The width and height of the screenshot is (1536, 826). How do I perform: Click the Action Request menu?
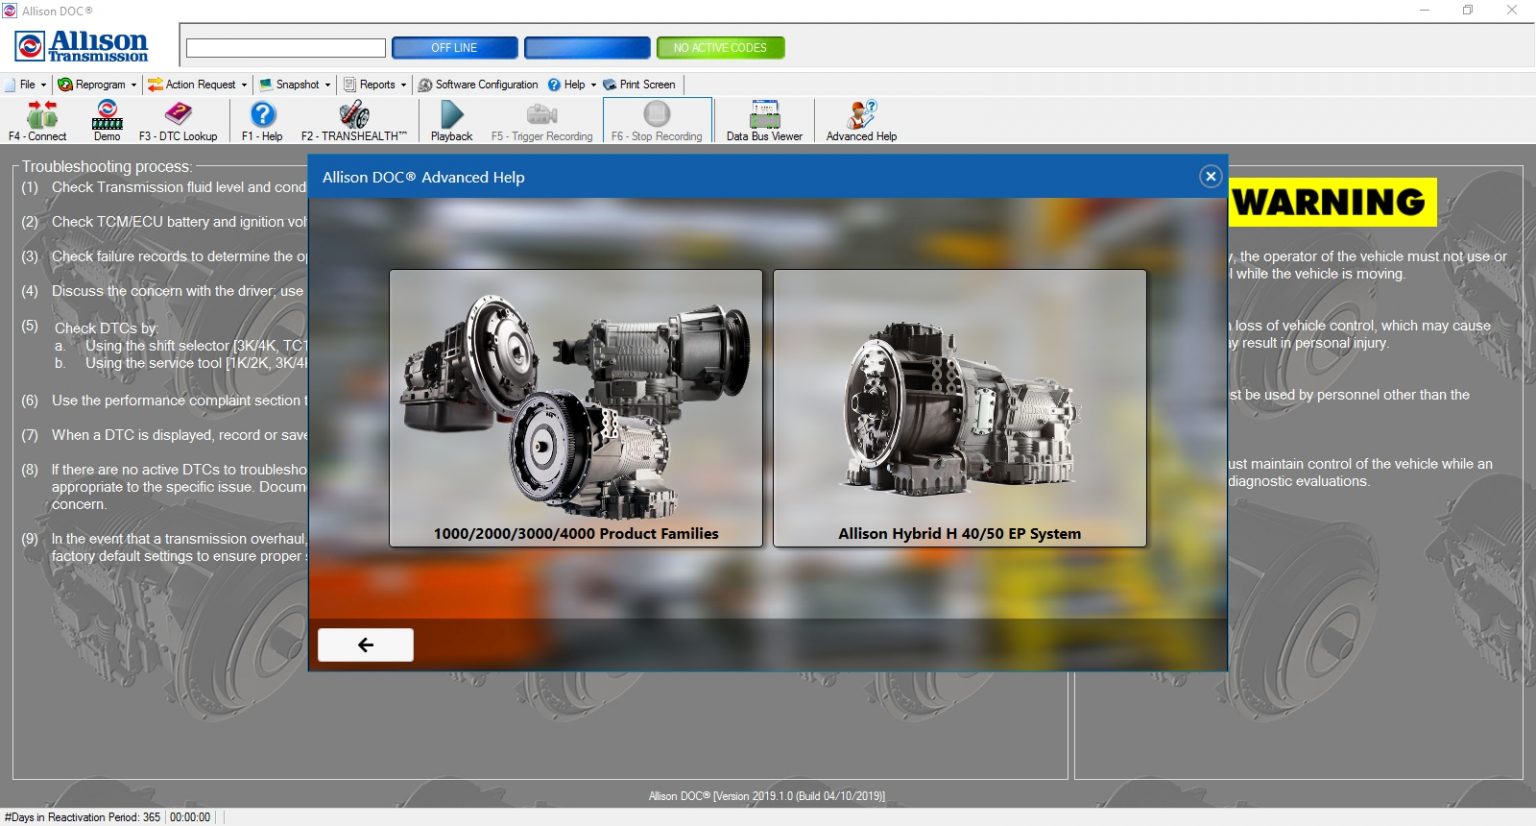tap(197, 84)
